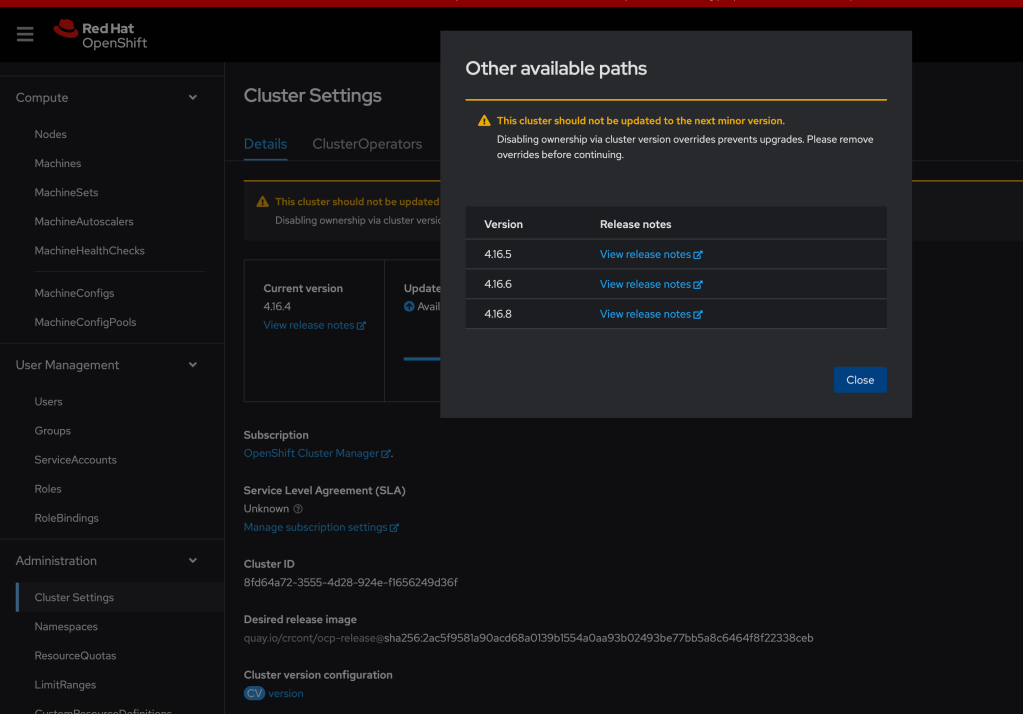Viewport: 1023px width, 714px height.
Task: Open RoleBindings in the sidebar
Action: pos(66,518)
